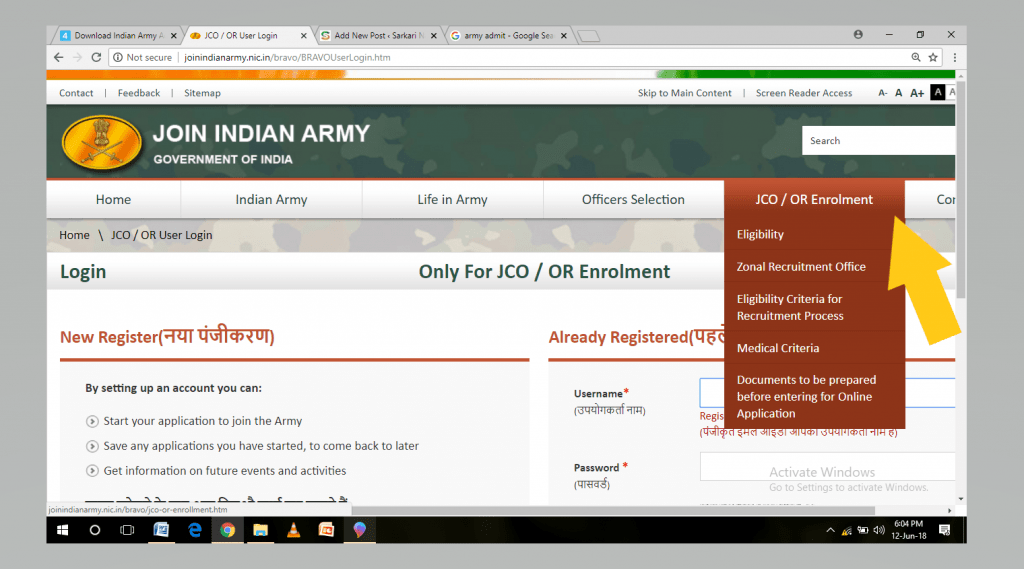Open Screen Reader Access link

pos(804,93)
